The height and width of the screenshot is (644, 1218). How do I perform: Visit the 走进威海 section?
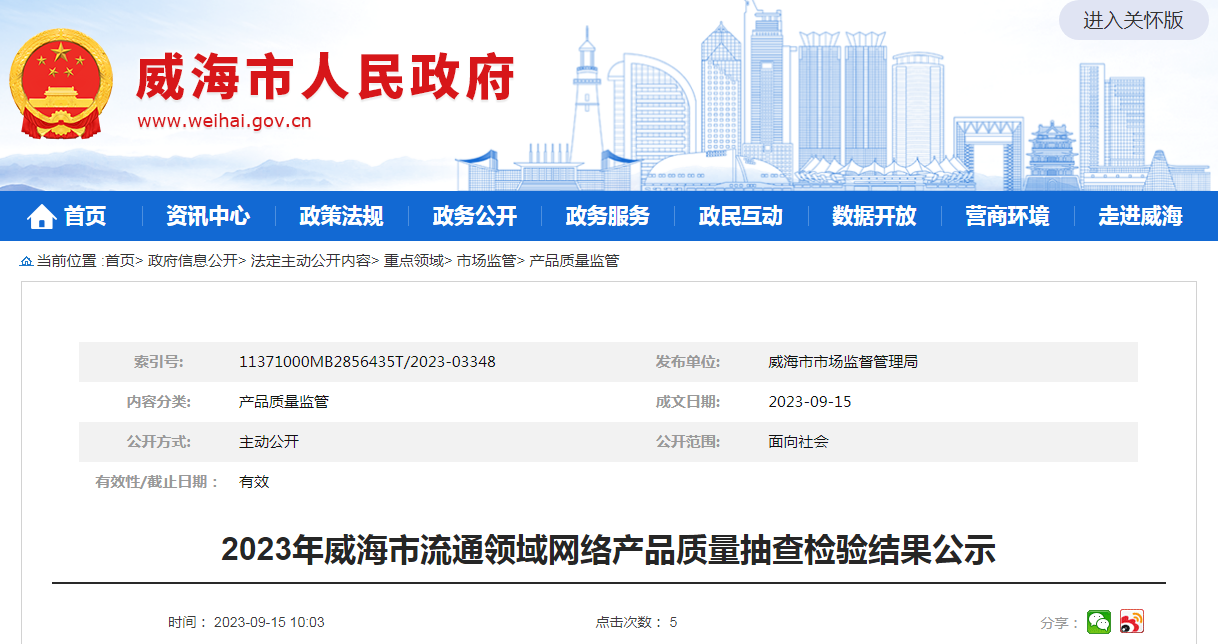[x=1140, y=216]
